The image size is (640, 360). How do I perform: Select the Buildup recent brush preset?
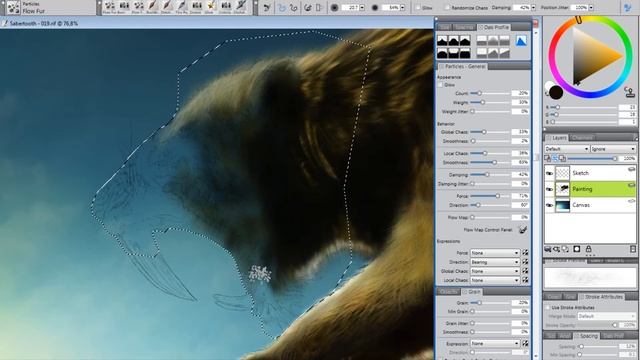[153, 7]
